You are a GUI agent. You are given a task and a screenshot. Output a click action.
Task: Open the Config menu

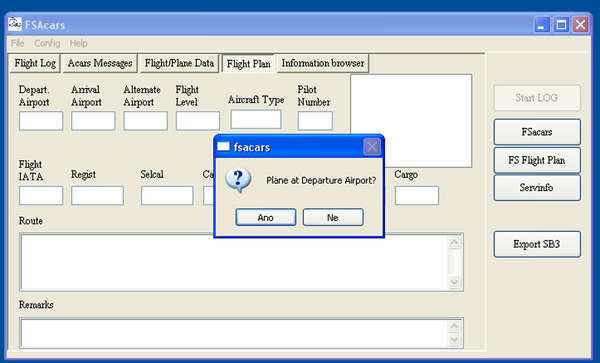point(47,43)
